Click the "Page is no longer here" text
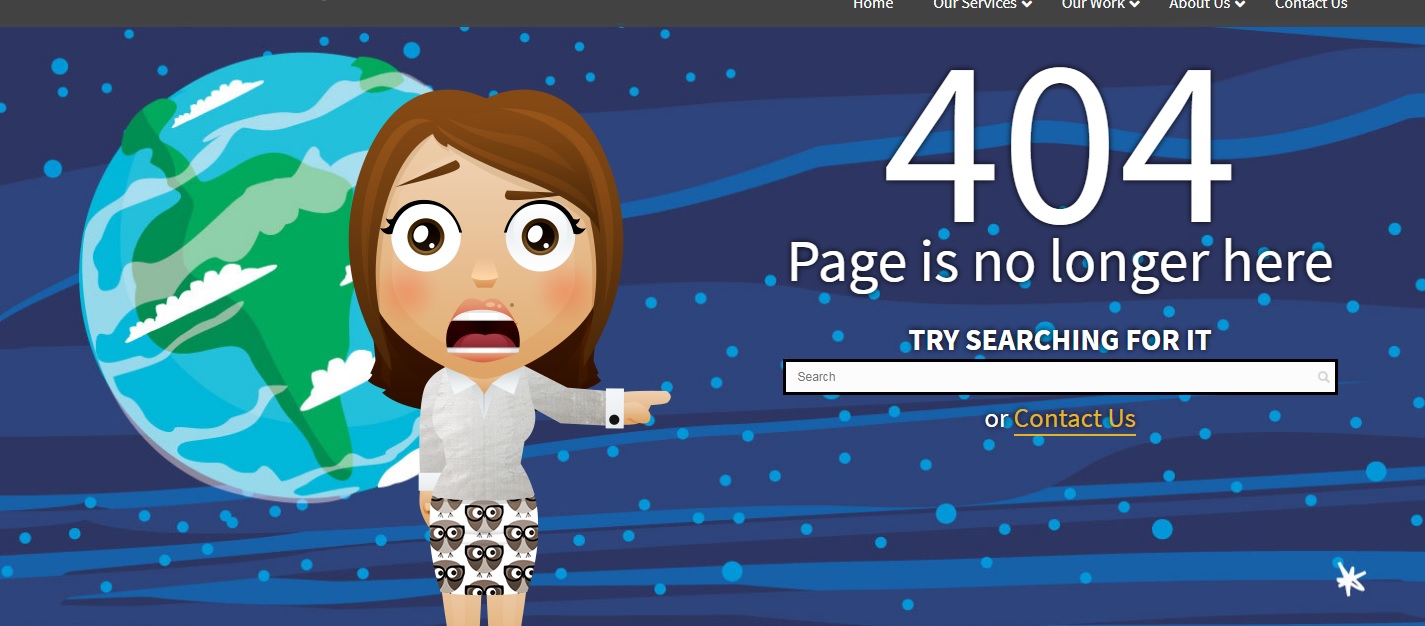This screenshot has width=1425, height=626. (1060, 262)
